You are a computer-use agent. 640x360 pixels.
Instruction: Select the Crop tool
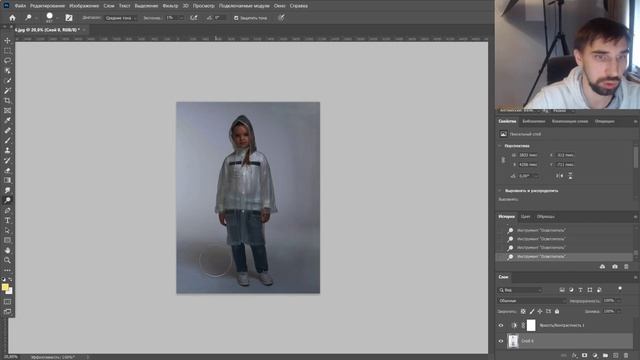pos(7,100)
